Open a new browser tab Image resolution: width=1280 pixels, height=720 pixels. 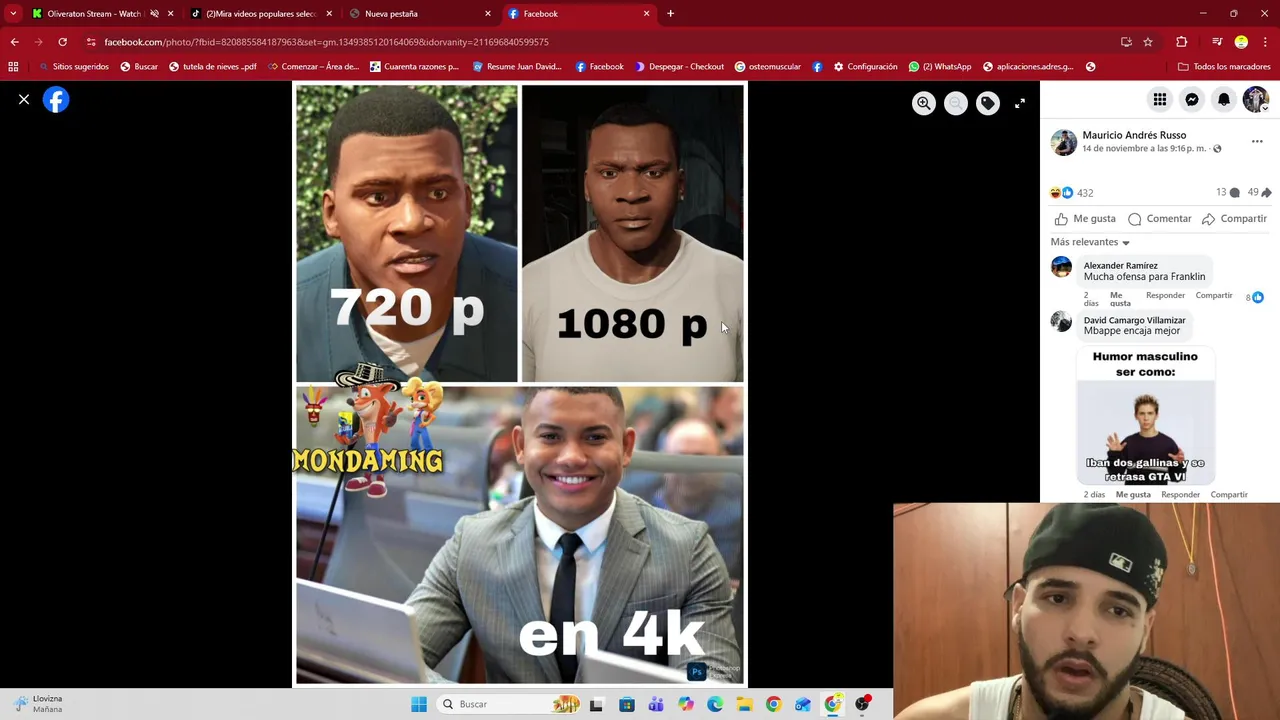pyautogui.click(x=670, y=14)
